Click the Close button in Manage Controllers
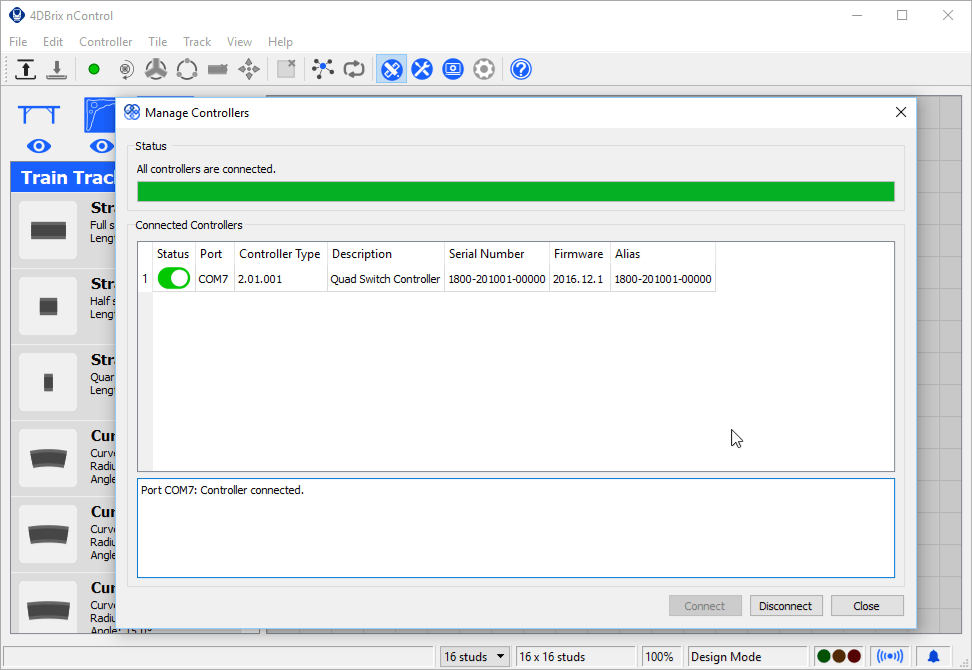This screenshot has width=972, height=670. [x=867, y=606]
